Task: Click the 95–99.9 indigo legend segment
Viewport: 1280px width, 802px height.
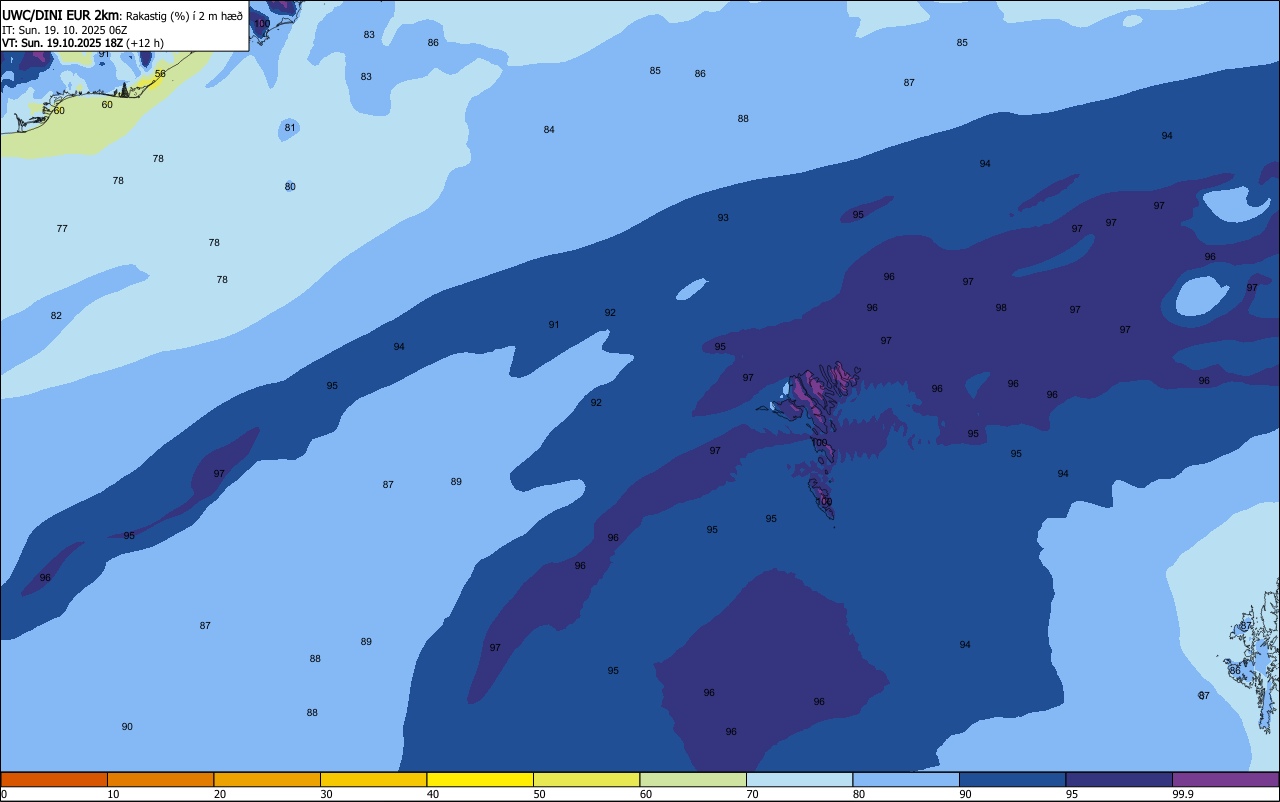Action: (x=1119, y=779)
